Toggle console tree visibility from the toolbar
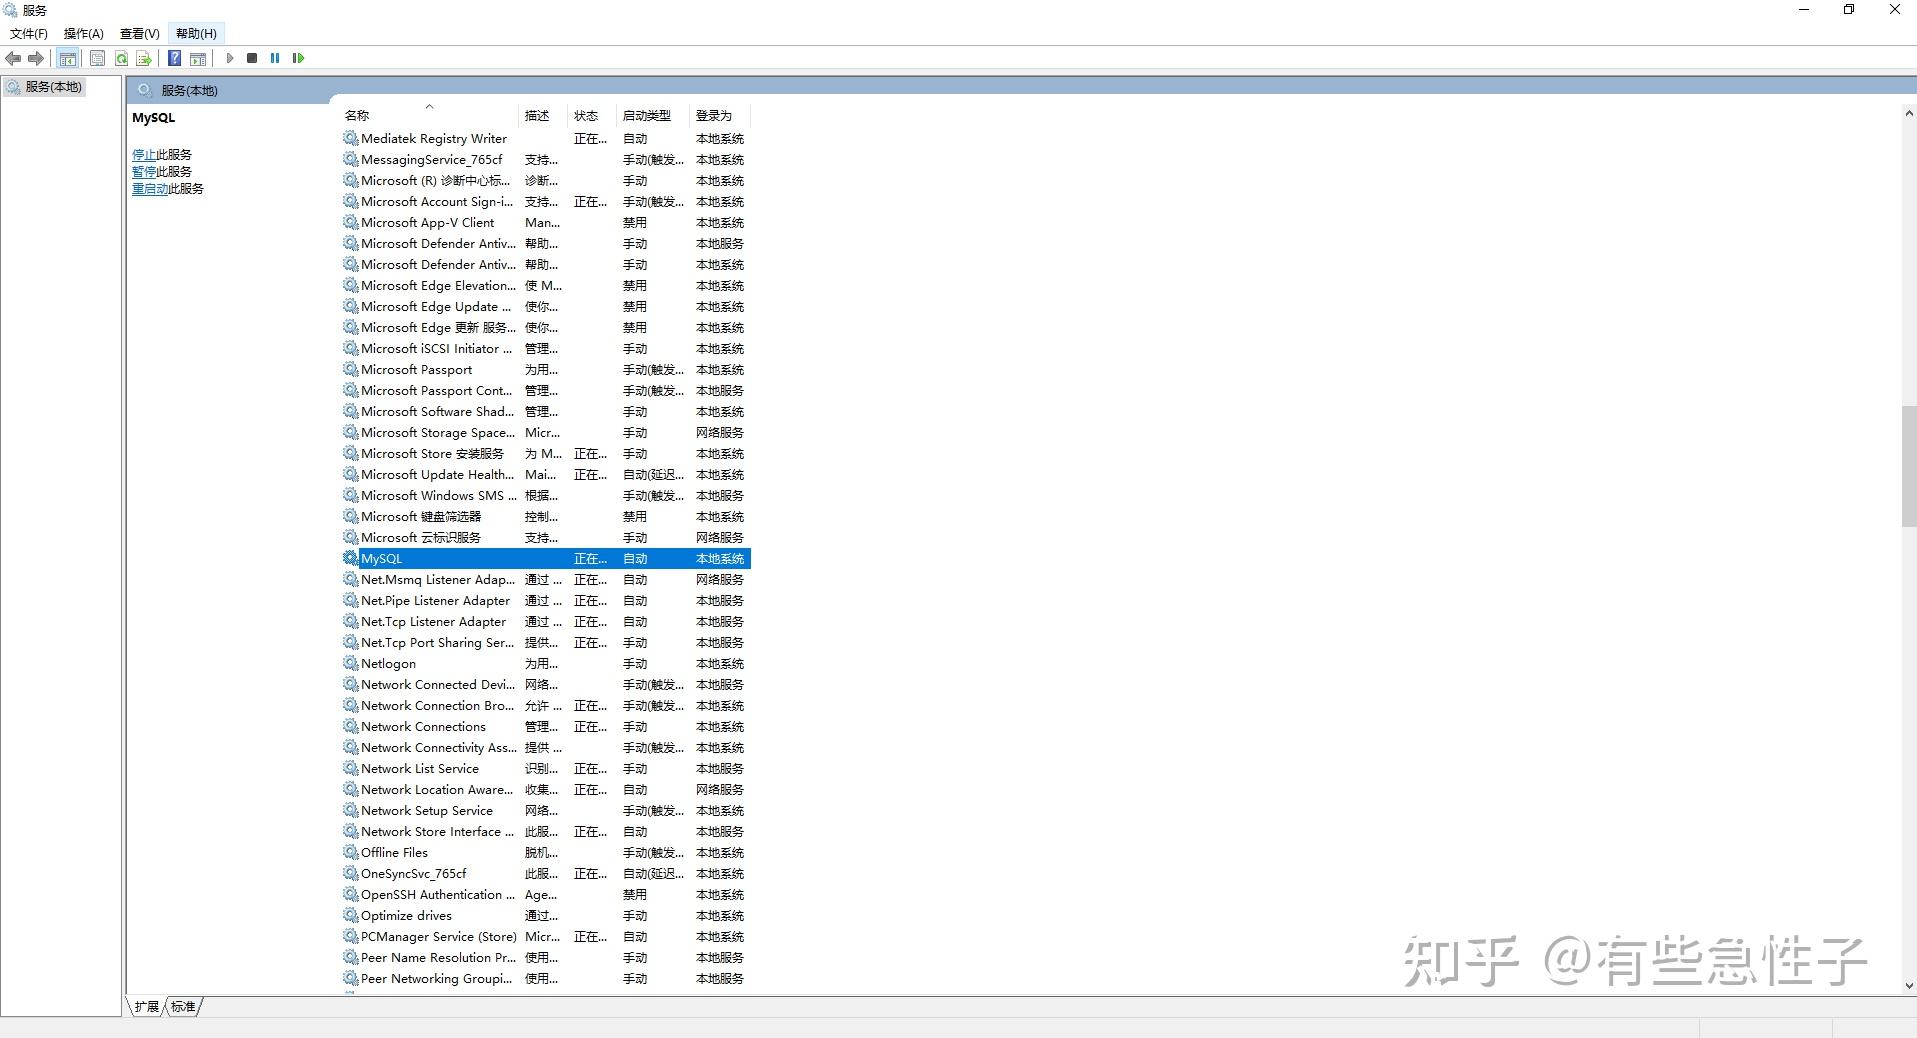Viewport: 1917px width, 1038px height. coord(67,58)
